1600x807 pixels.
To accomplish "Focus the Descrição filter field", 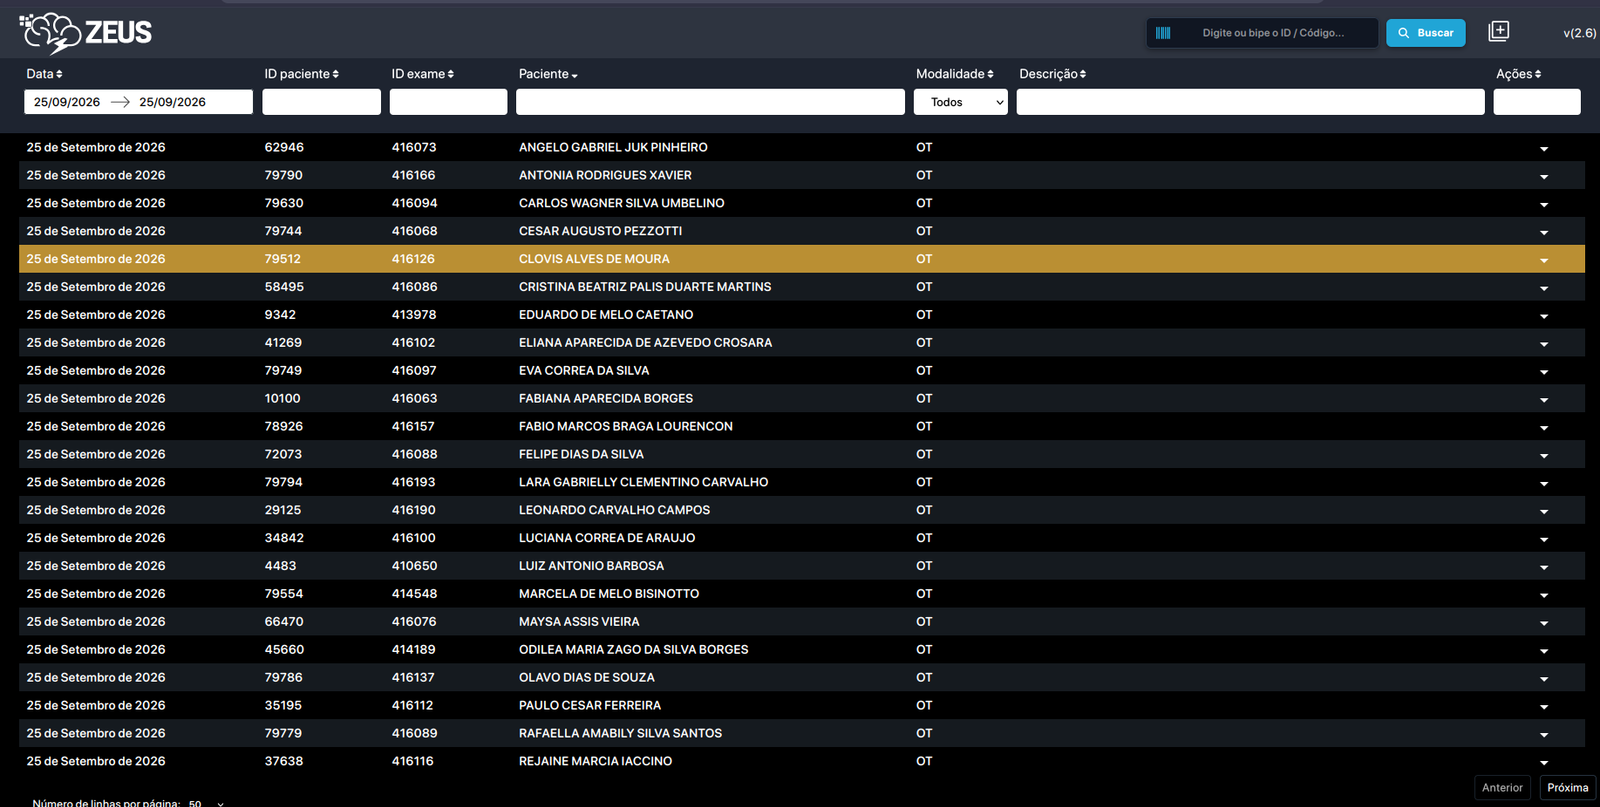I will (x=1250, y=102).
